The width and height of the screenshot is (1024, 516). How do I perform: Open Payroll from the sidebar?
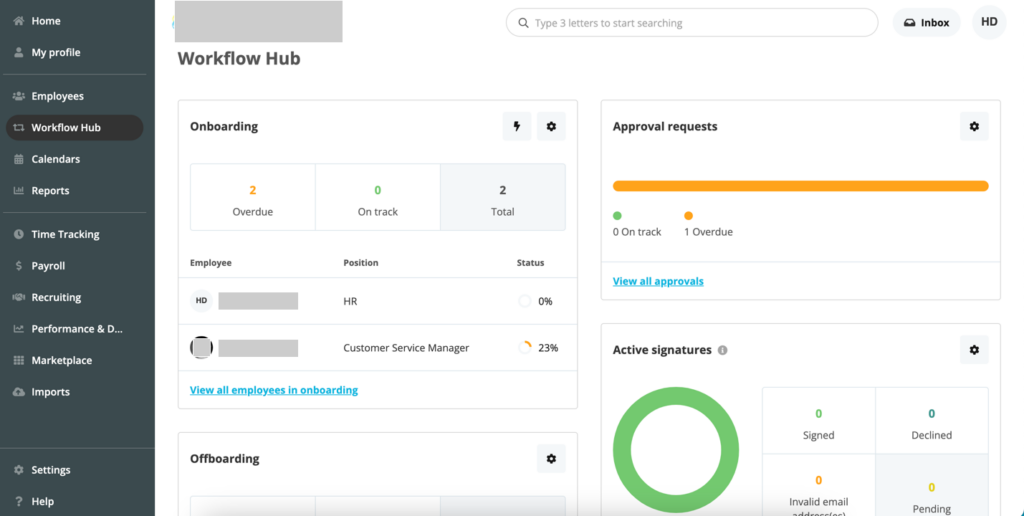pyautogui.click(x=48, y=266)
